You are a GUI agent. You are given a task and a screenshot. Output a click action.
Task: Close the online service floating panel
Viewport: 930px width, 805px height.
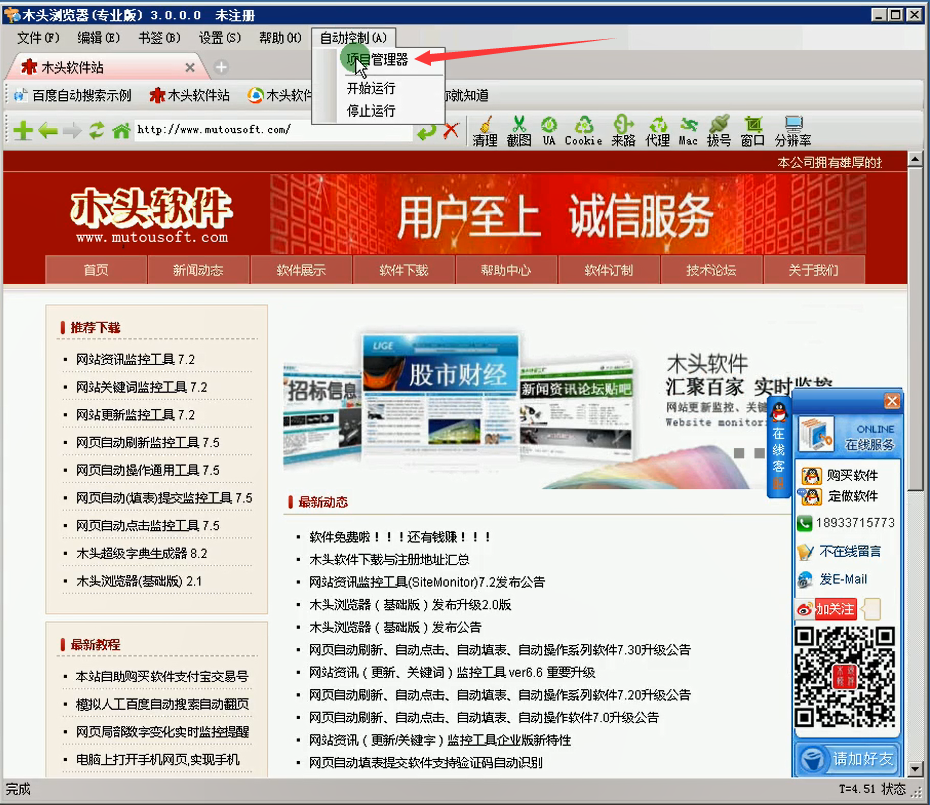[891, 401]
